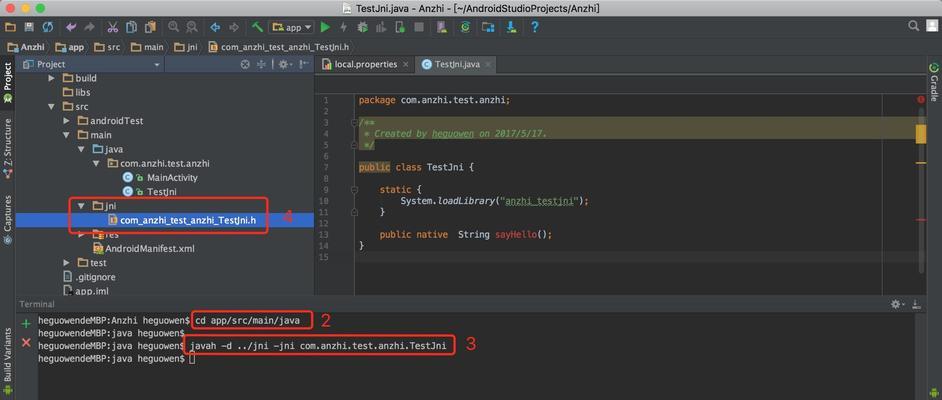The width and height of the screenshot is (942, 400).
Task: Collapse the jni folder
Action: coord(81,206)
